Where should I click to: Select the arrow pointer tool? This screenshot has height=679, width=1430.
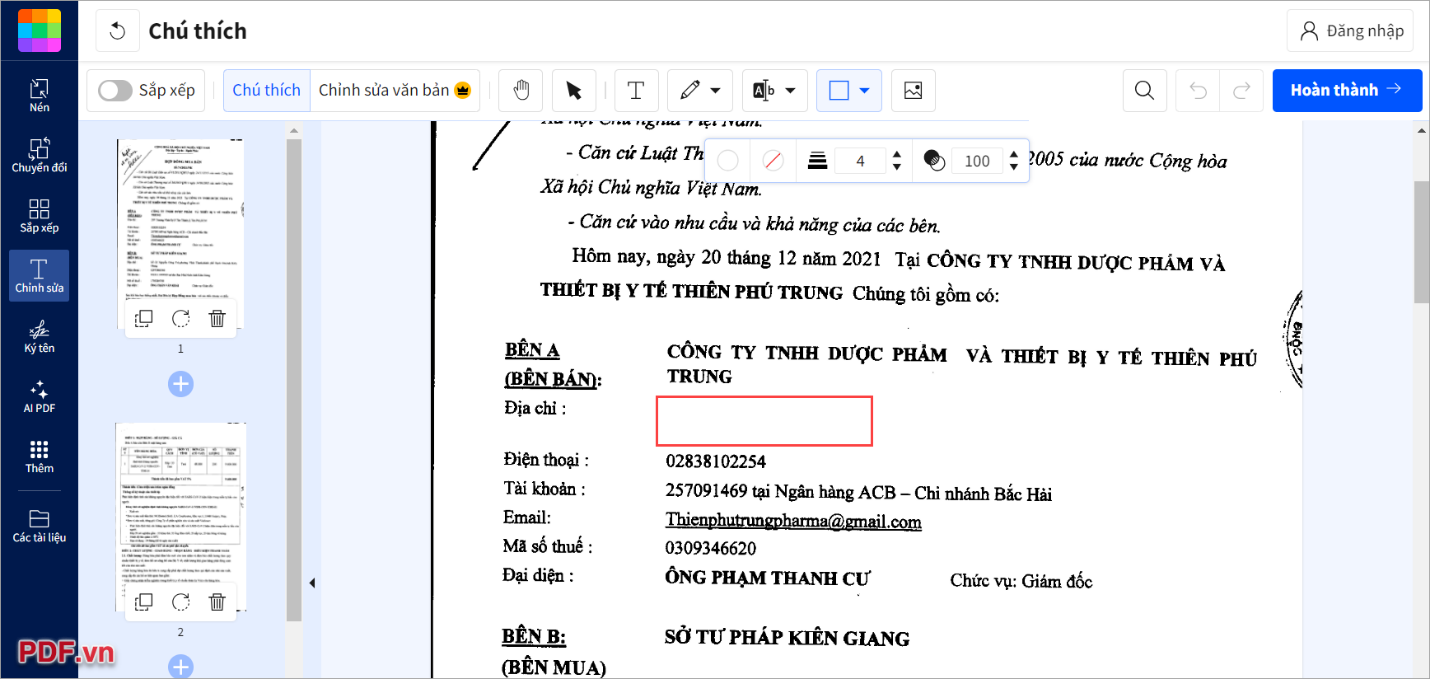point(574,90)
